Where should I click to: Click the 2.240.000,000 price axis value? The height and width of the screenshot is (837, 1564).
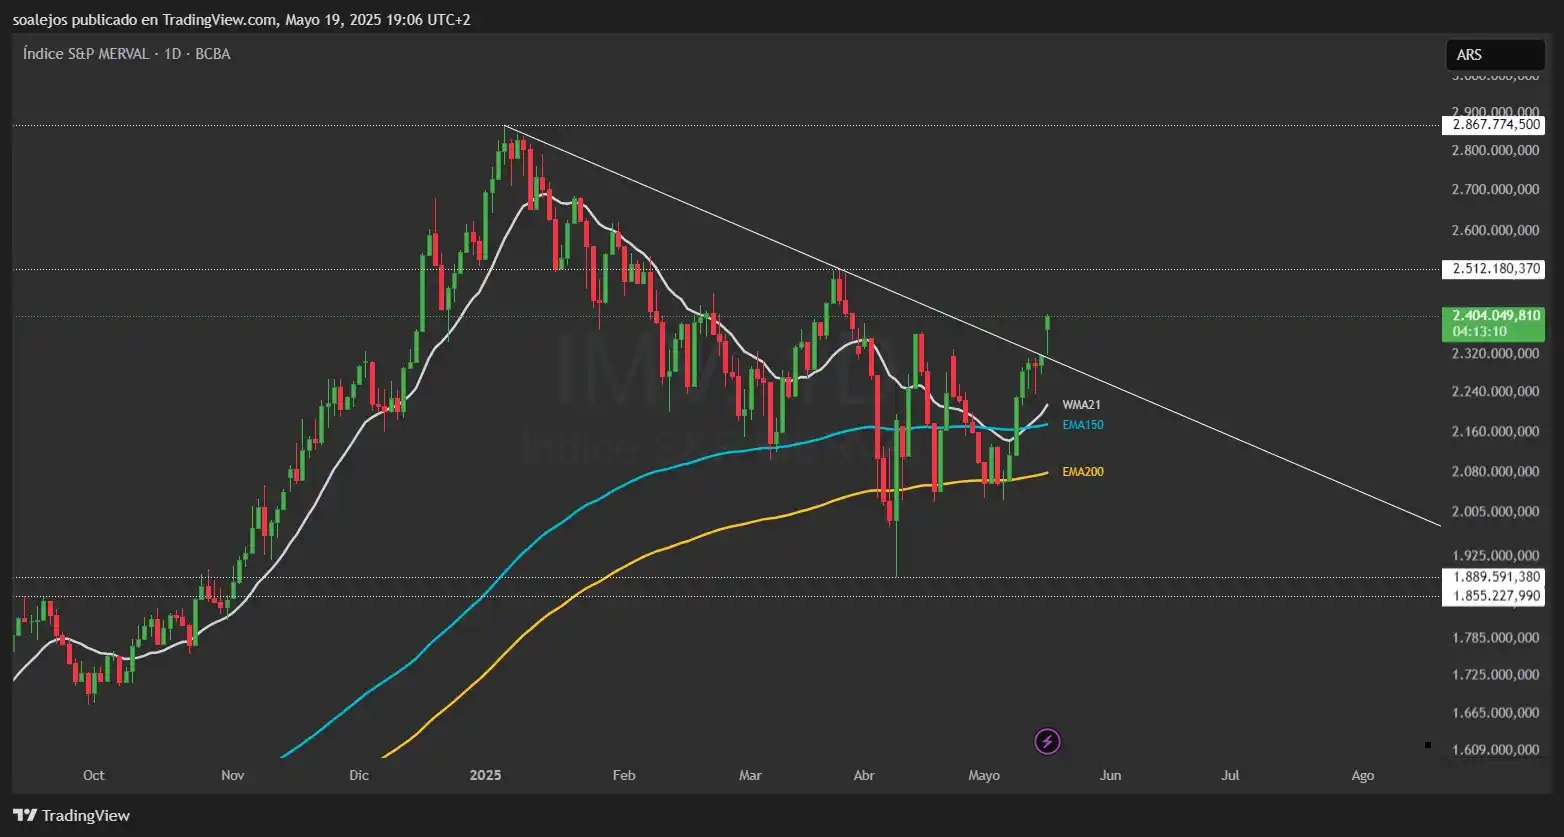(1496, 392)
